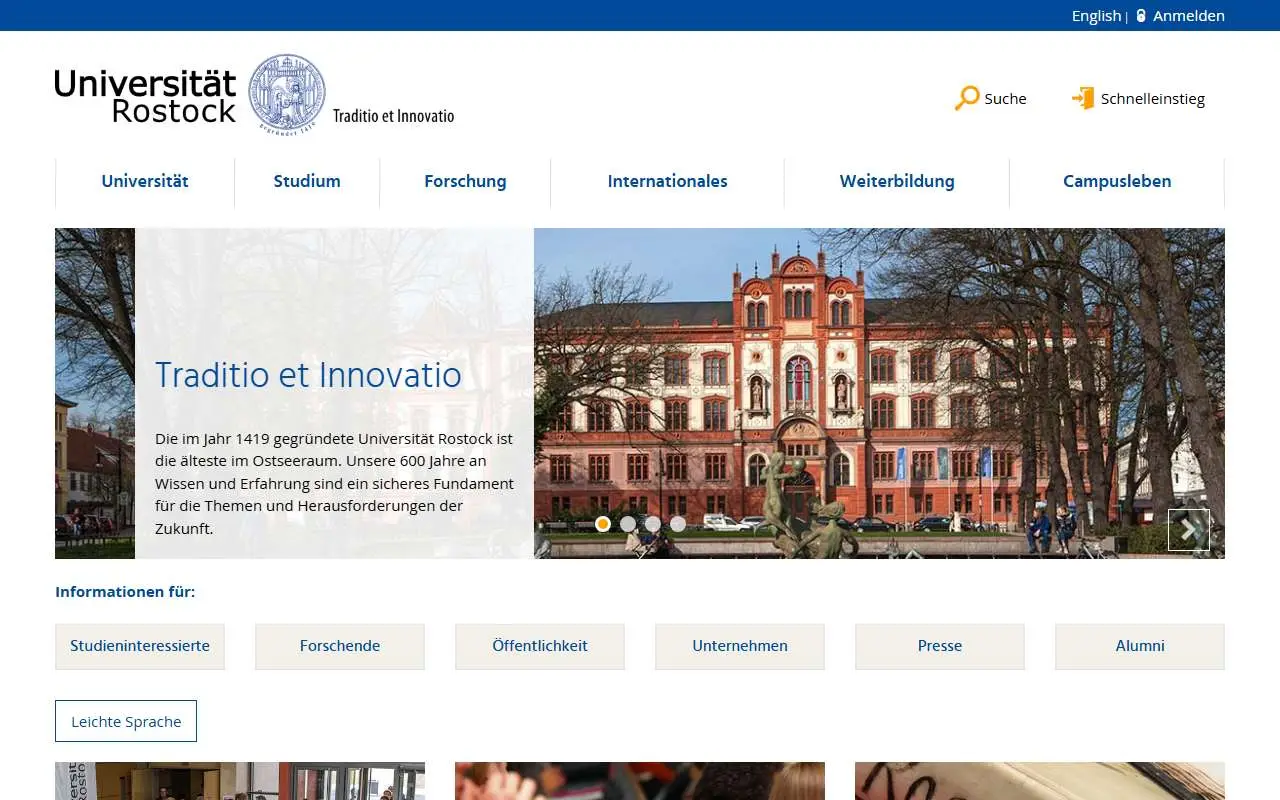Open the Schnelleinstieg quick access link

(1153, 99)
